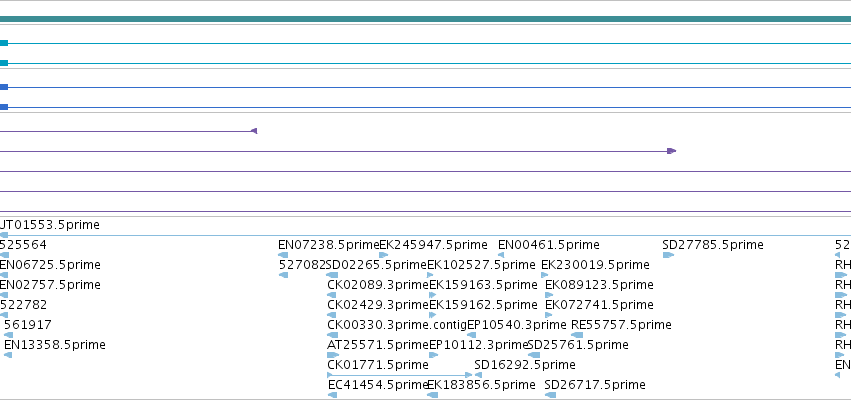Select the SD02265.5prime label

(376, 265)
